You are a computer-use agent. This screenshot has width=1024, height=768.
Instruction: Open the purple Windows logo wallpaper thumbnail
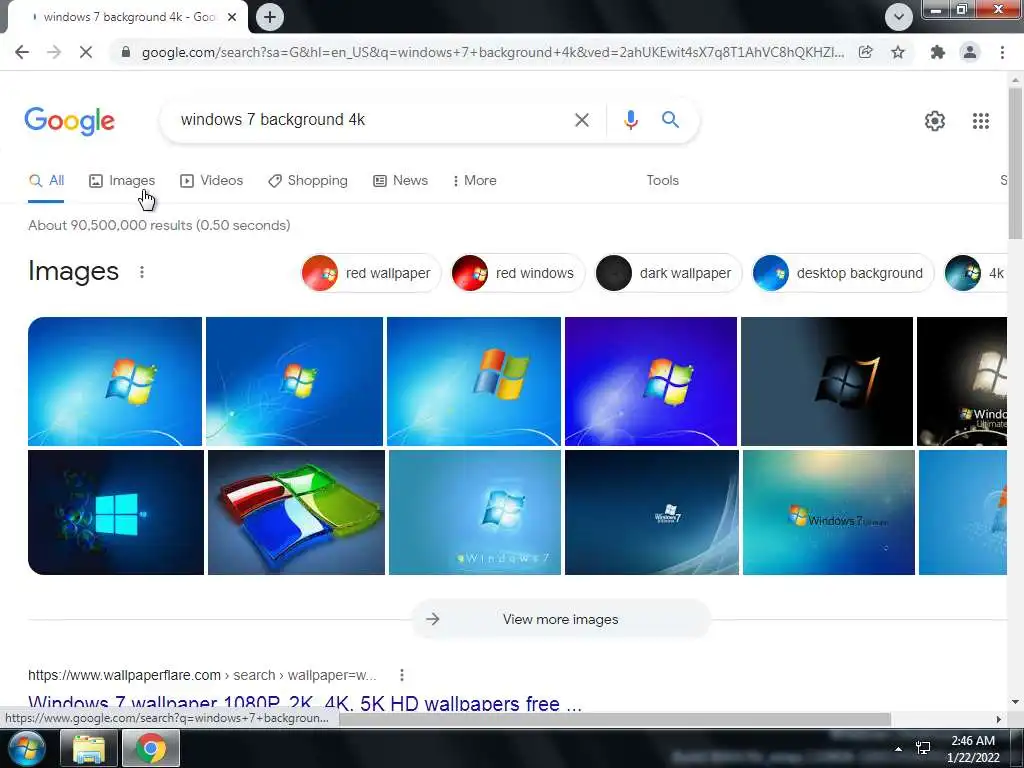[x=650, y=381]
